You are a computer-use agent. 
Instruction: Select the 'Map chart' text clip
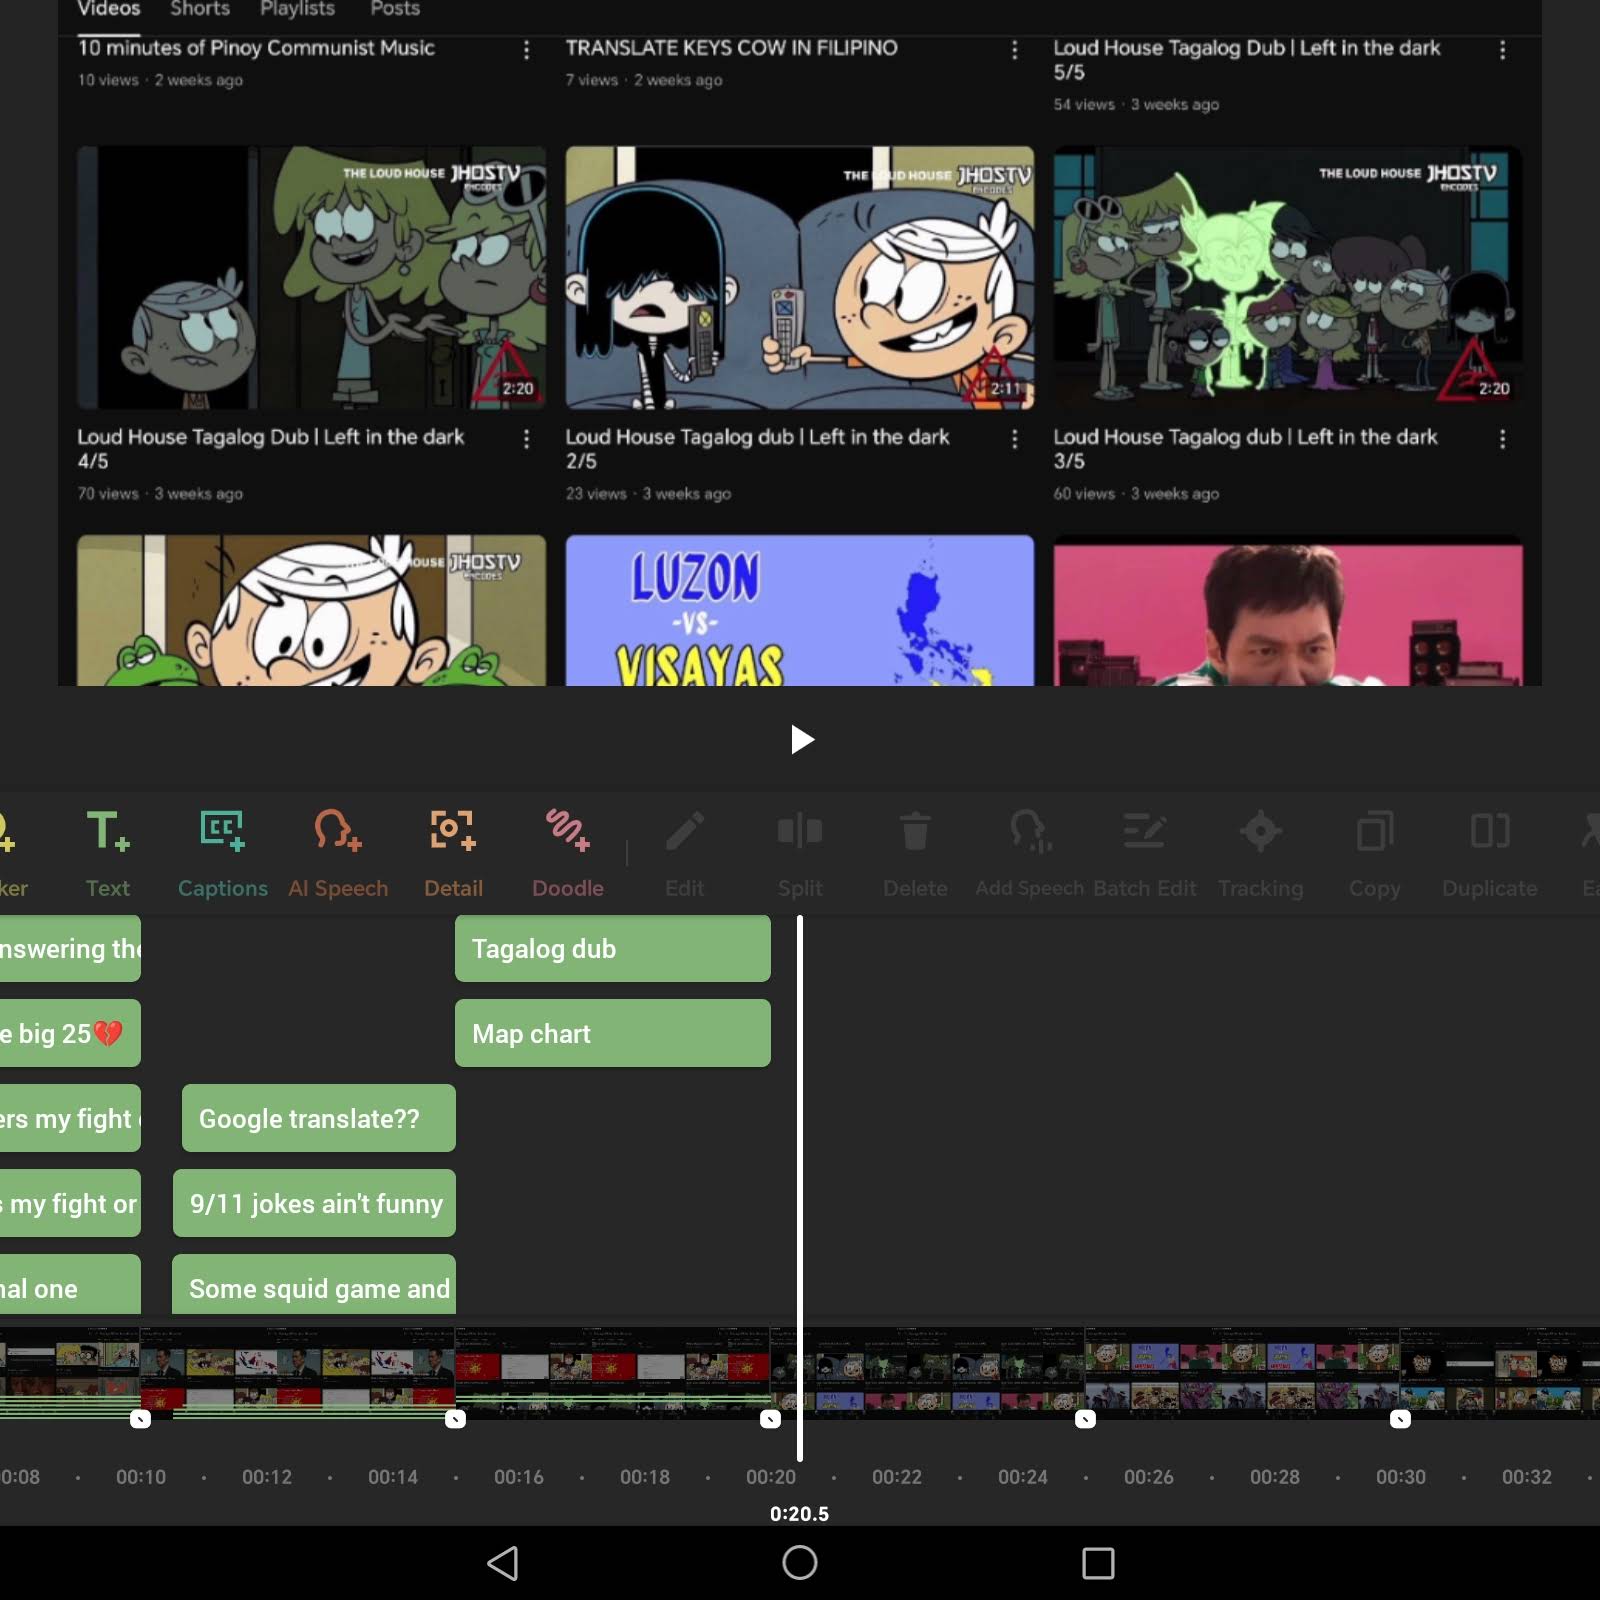pyautogui.click(x=613, y=1033)
